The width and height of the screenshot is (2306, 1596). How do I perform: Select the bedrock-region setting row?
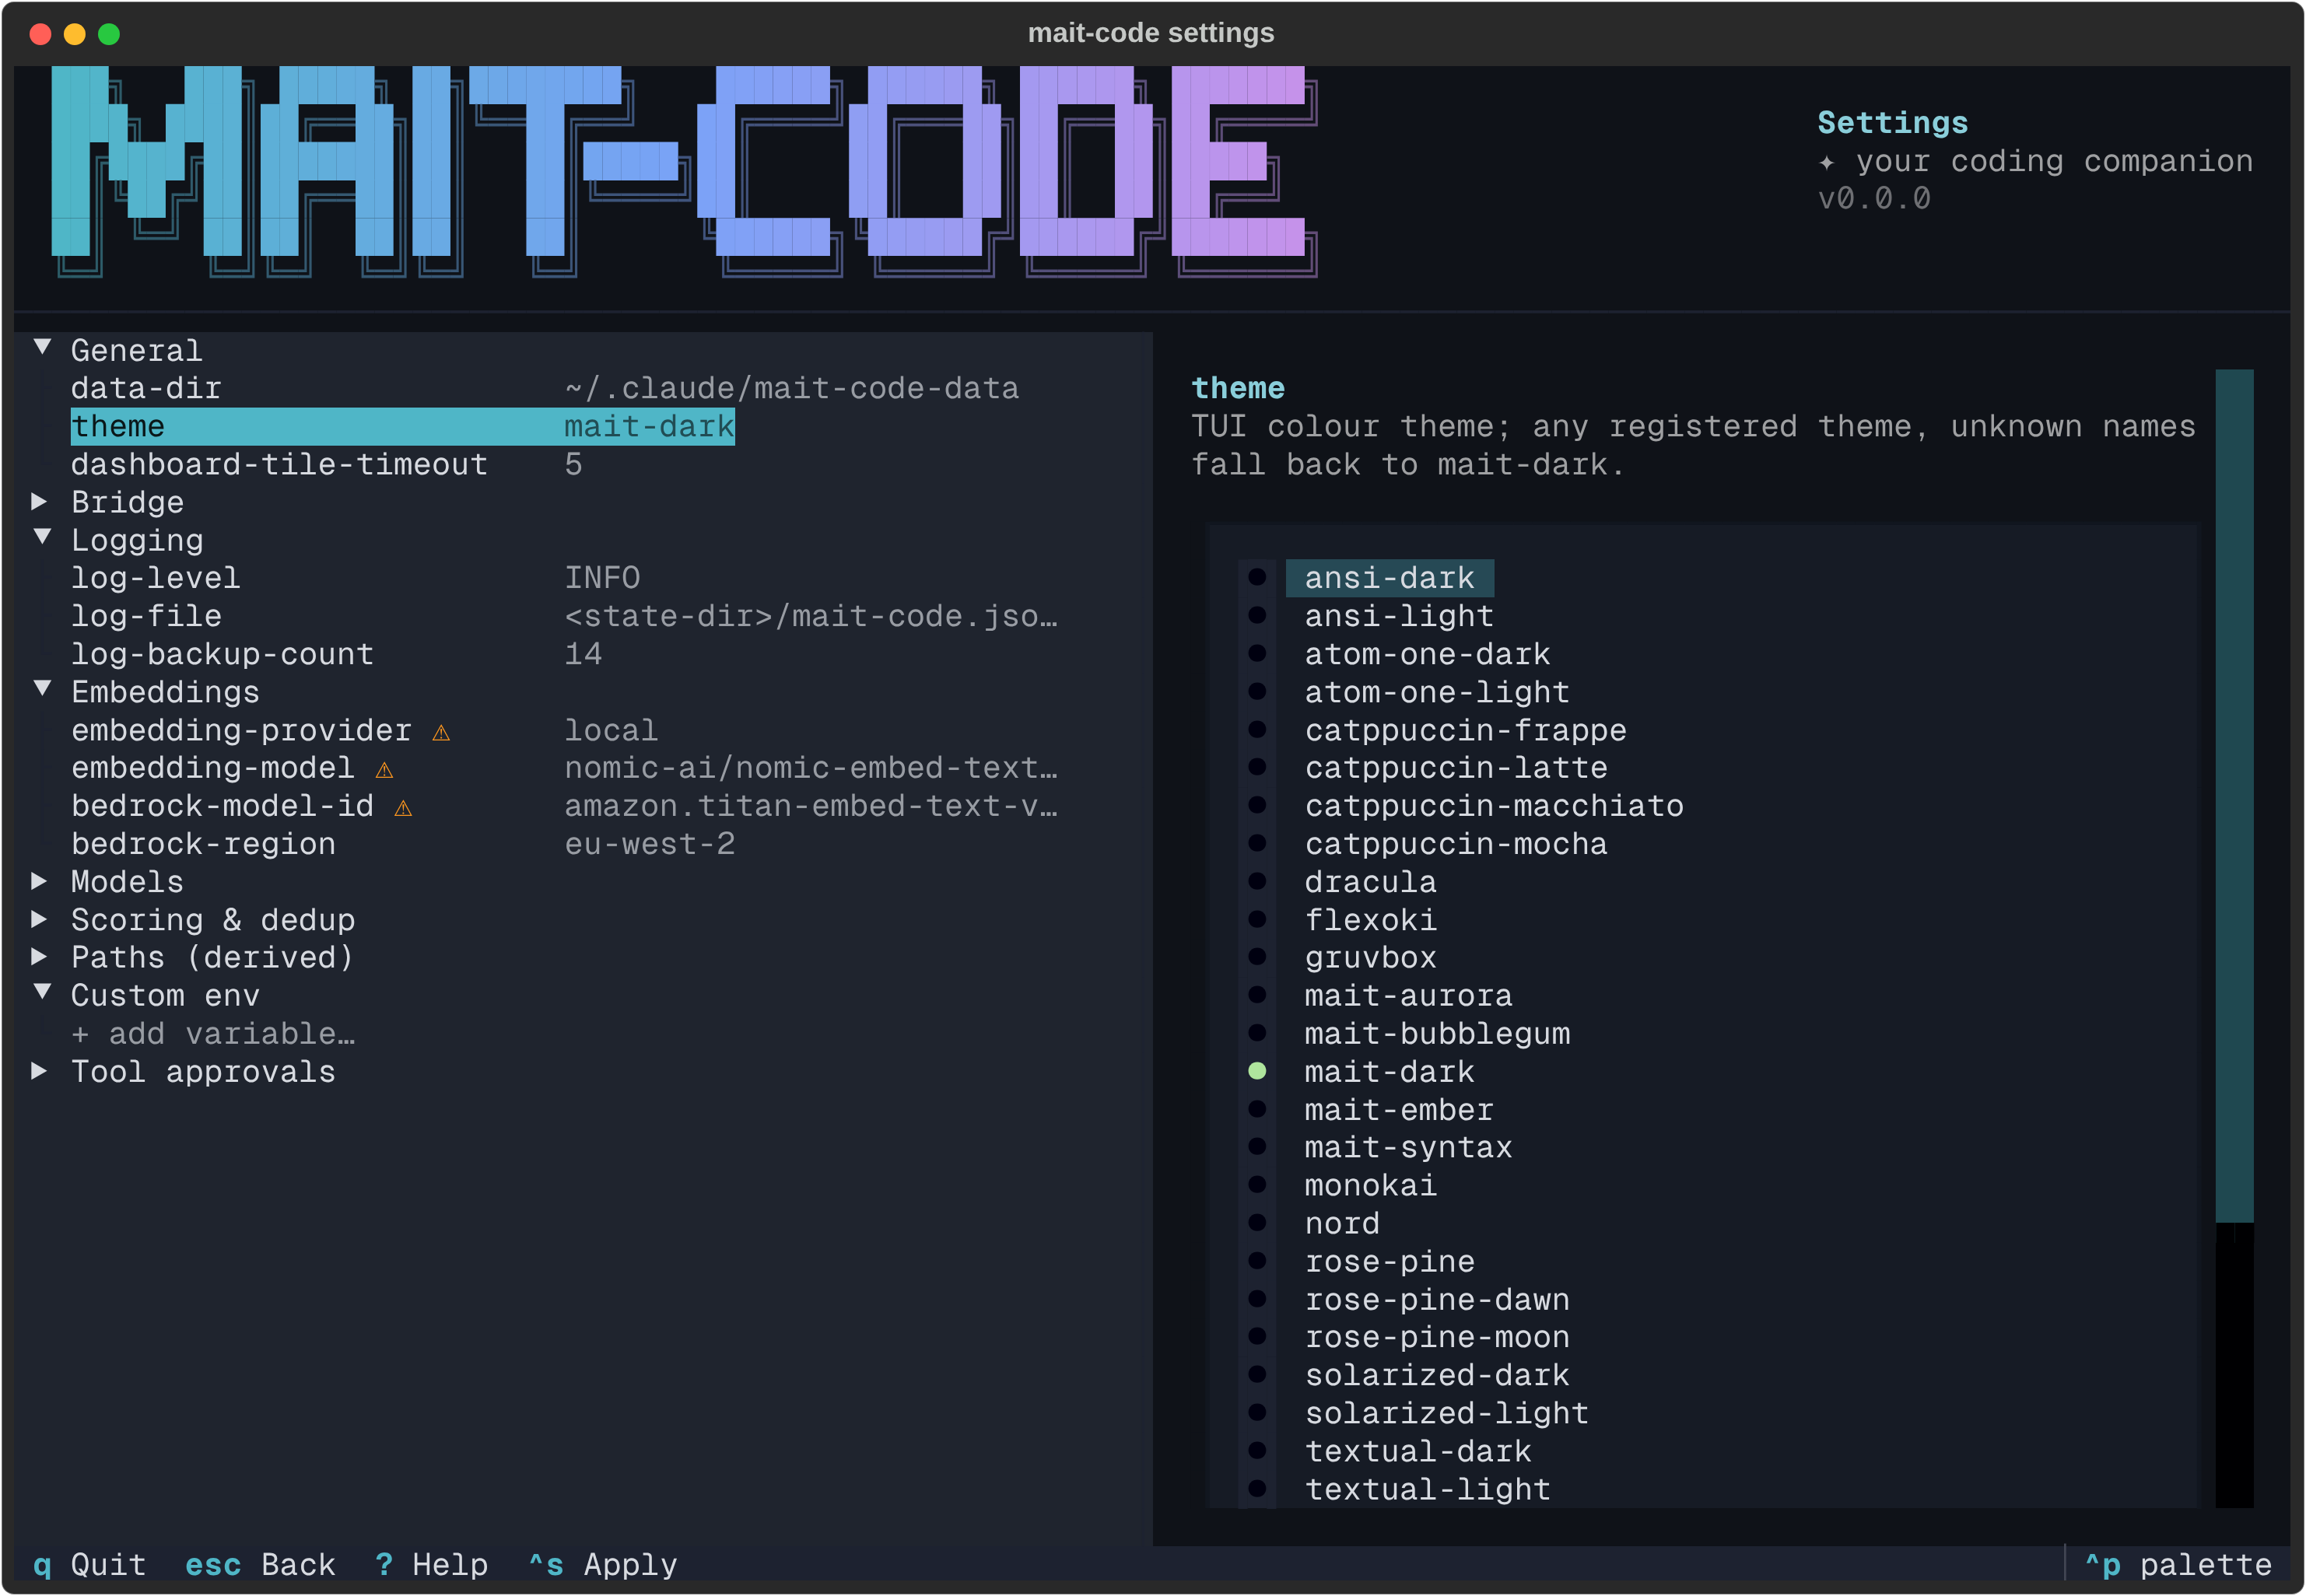(402, 844)
